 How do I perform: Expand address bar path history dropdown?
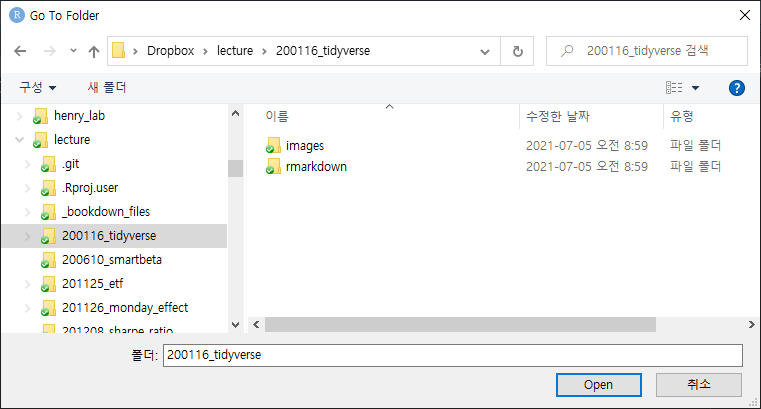point(484,51)
